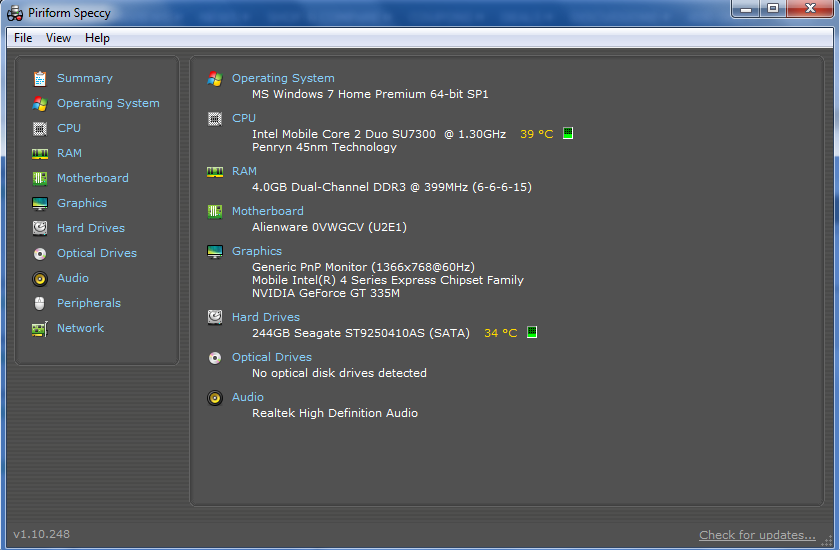Screen dimensions: 840x550
Task: Click Check for updates link
Action: click(758, 535)
